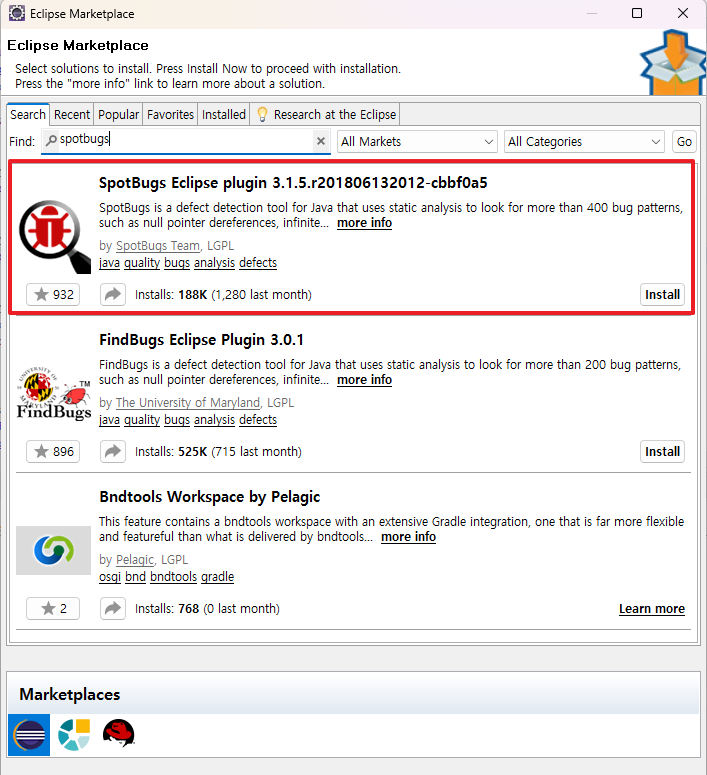Click the FindBugs Eclipse Plugin 3.0.1 title
The image size is (707, 775).
201,340
